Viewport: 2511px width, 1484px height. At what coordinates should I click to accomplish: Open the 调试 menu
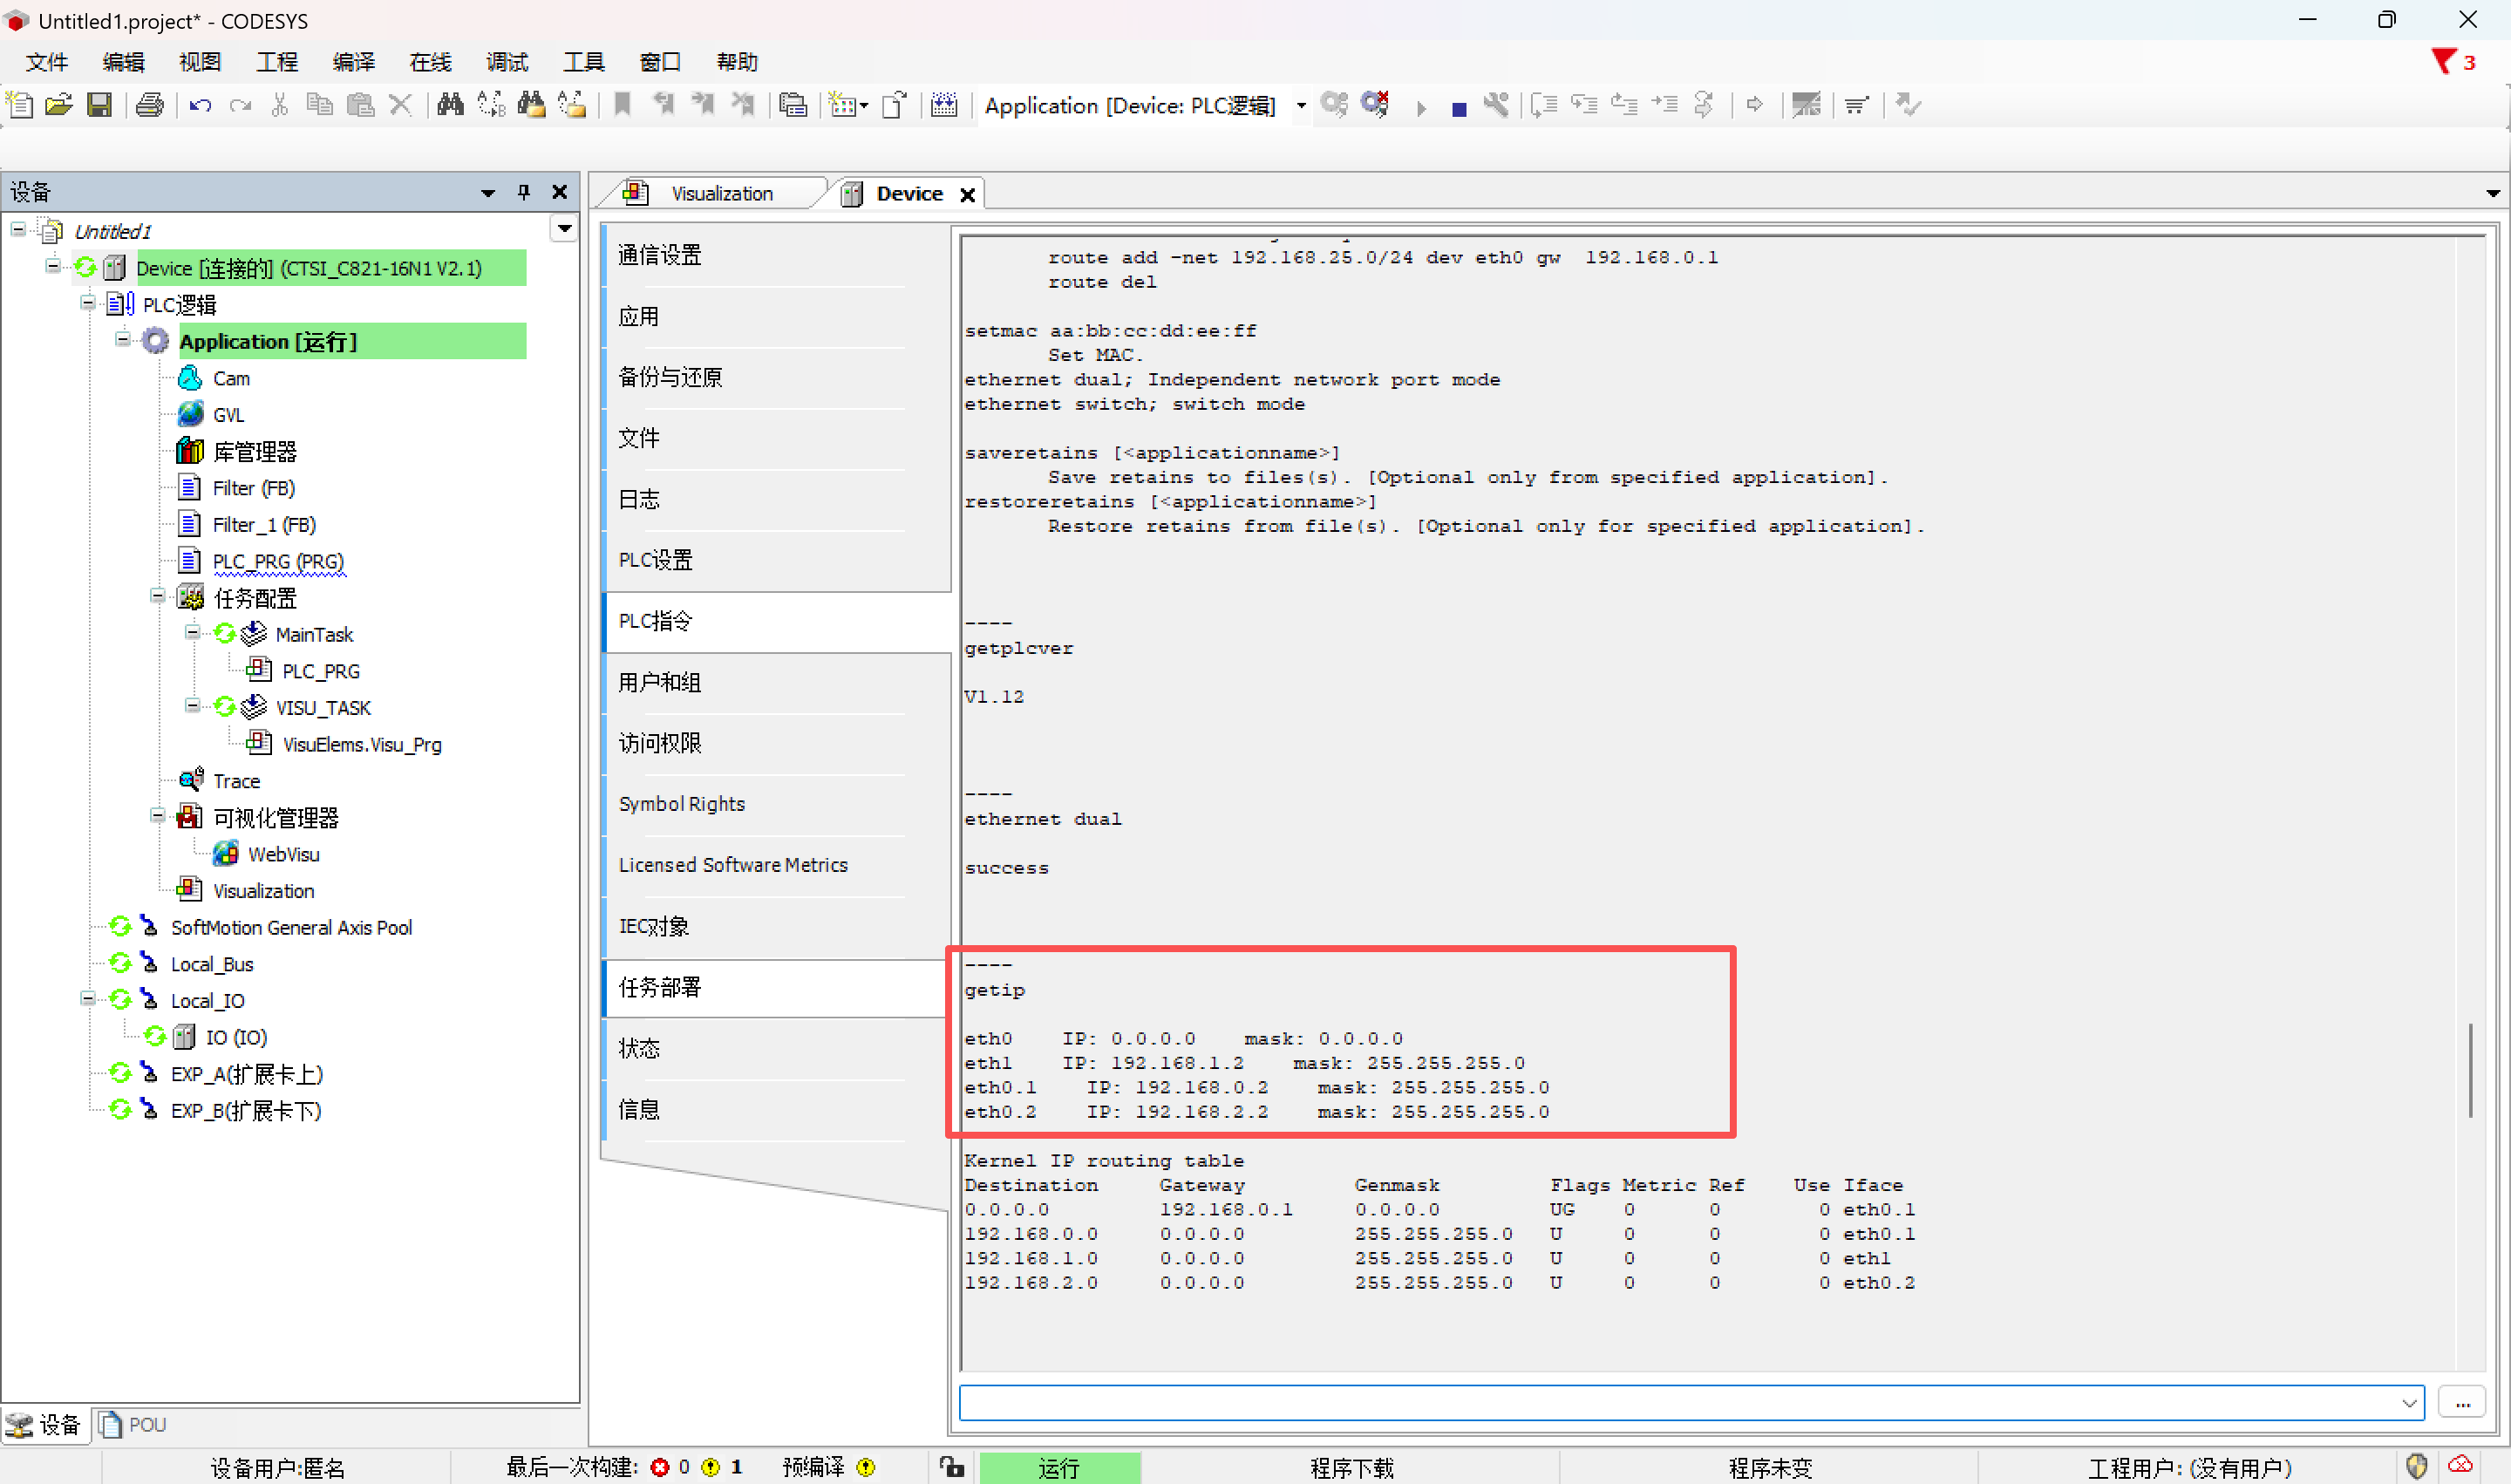(507, 62)
